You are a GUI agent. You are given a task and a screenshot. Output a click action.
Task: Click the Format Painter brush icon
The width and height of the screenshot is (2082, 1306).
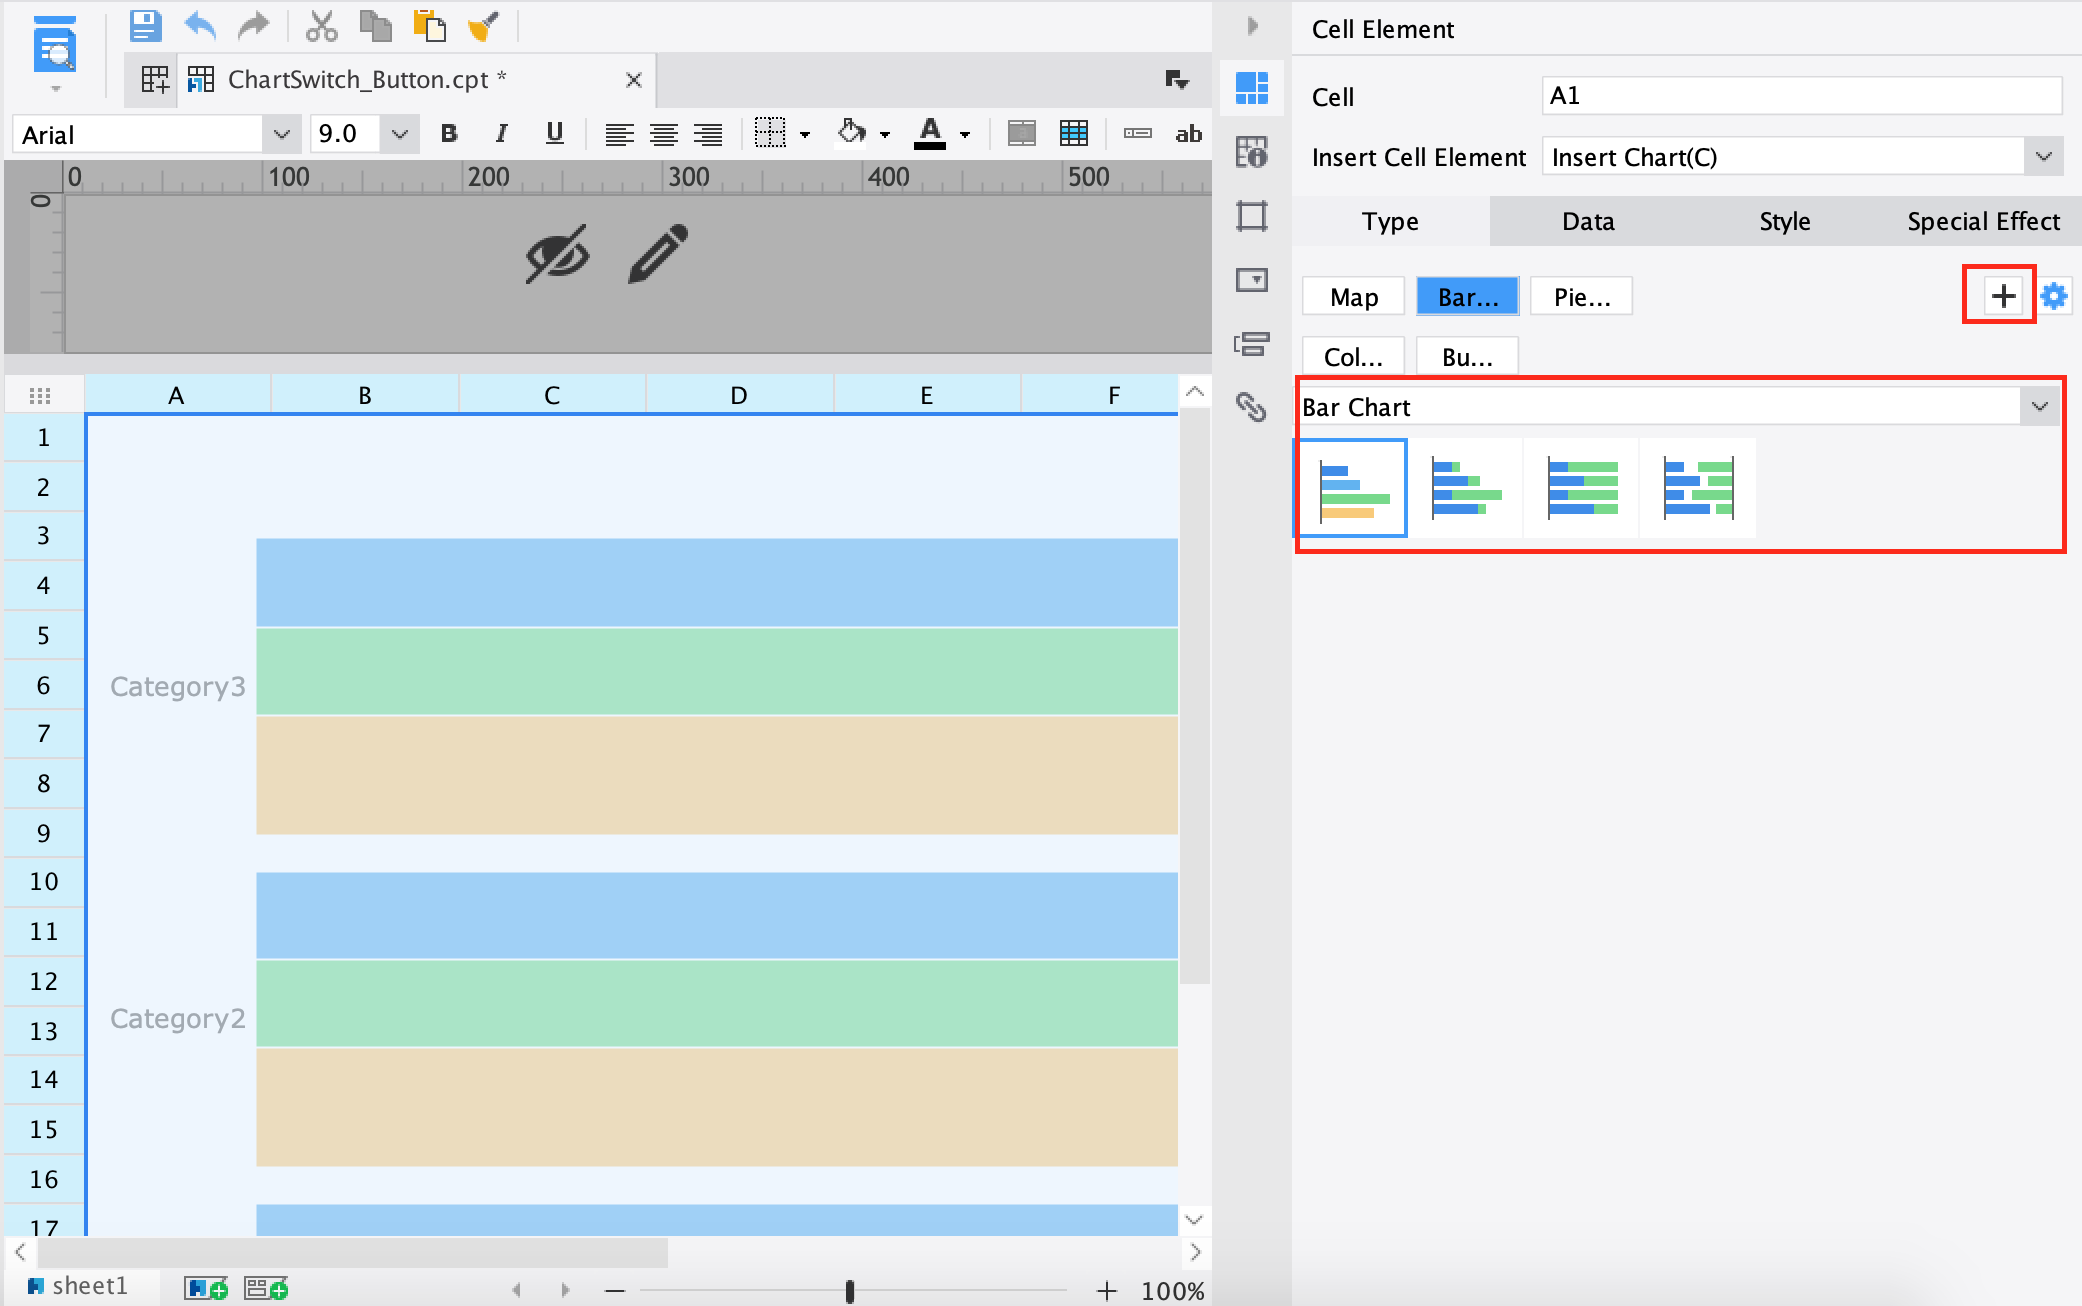pos(483,26)
